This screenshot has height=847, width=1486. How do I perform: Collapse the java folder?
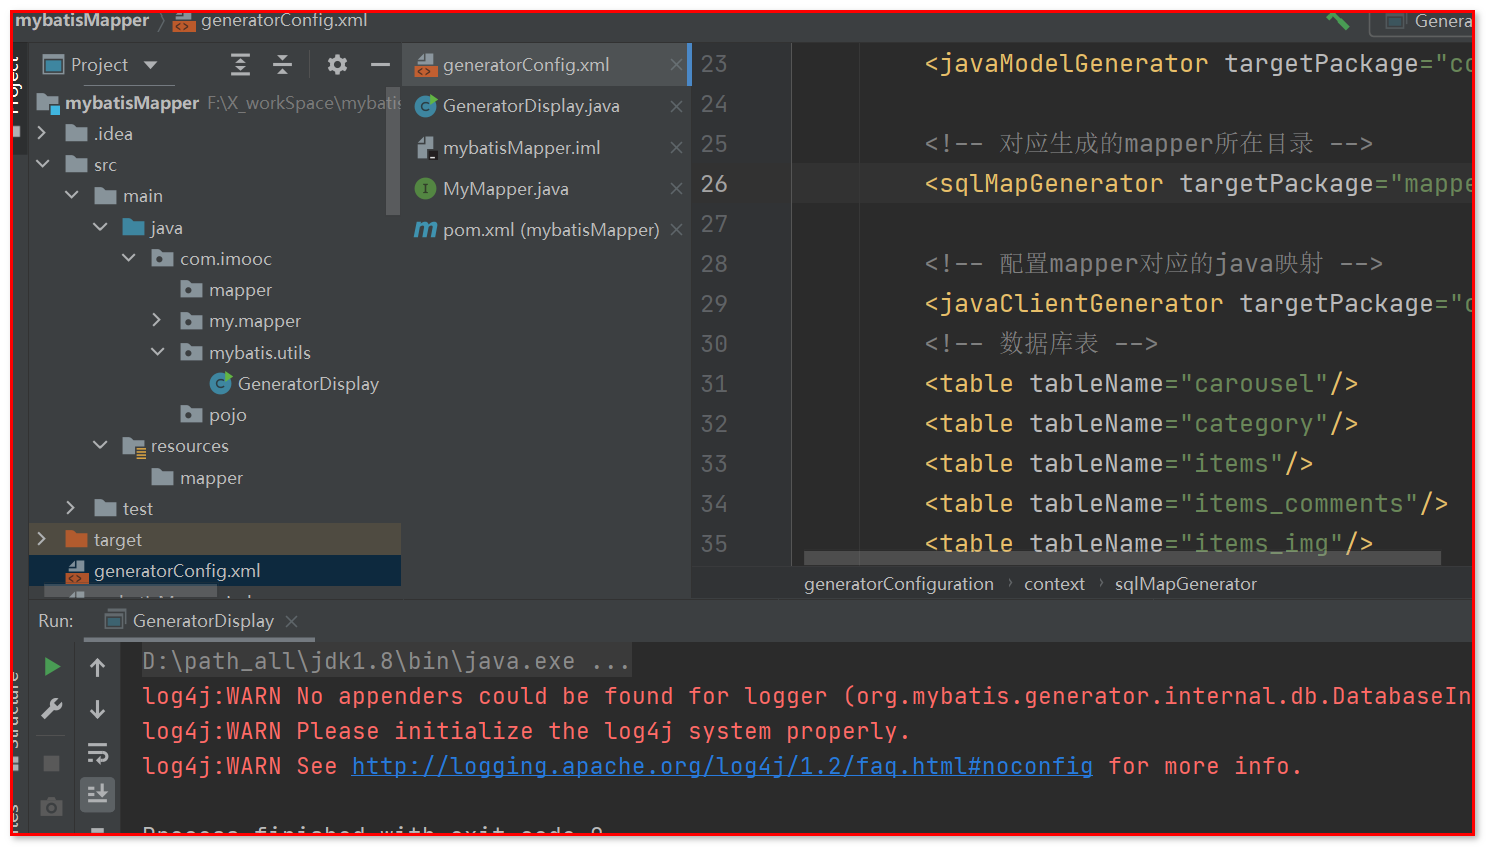(x=100, y=226)
